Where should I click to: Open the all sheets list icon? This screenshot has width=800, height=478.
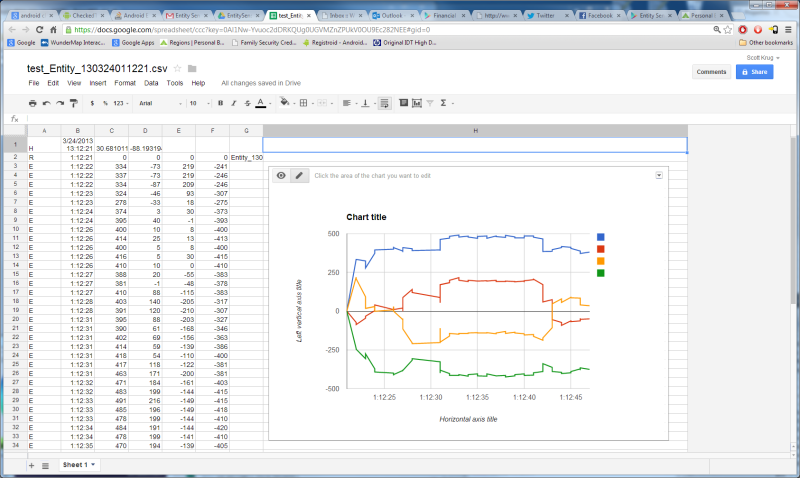coord(45,465)
